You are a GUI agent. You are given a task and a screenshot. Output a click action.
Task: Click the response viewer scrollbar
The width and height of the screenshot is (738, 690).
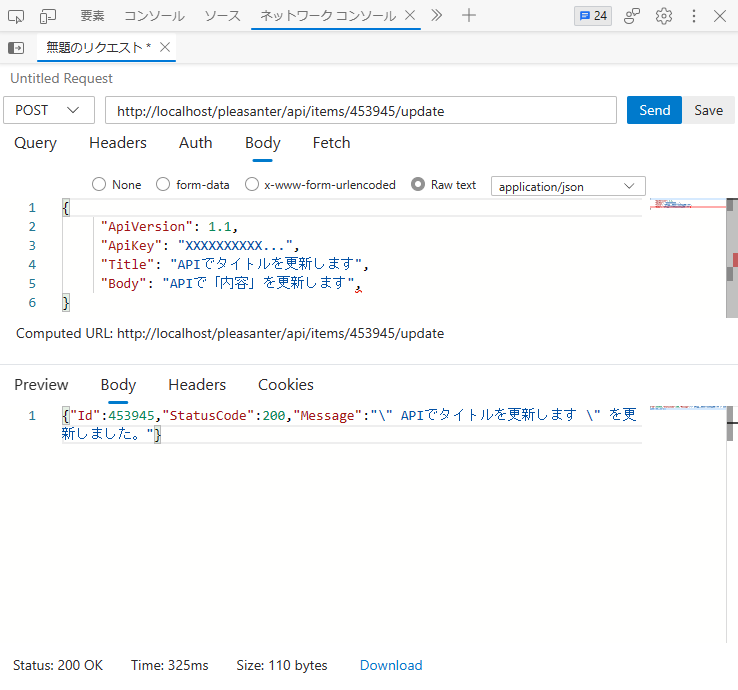tap(730, 424)
